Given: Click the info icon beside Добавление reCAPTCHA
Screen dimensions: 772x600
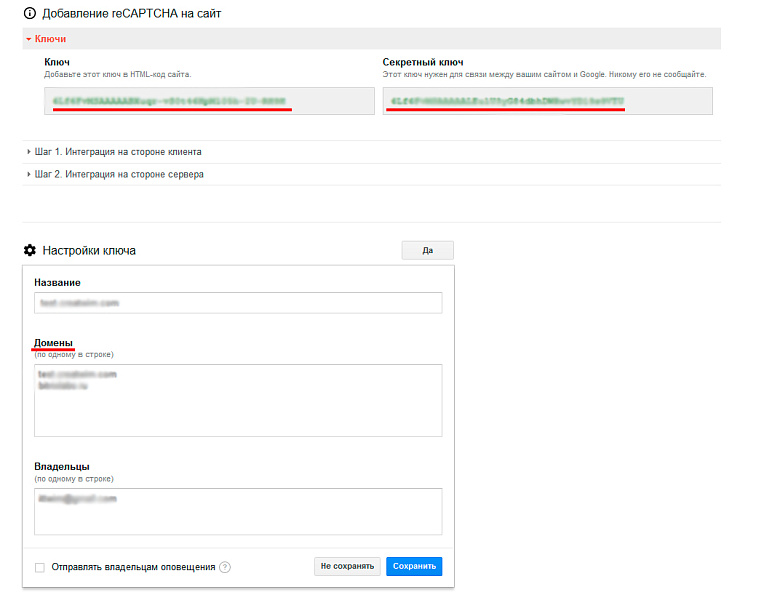Looking at the screenshot, I should click(30, 14).
